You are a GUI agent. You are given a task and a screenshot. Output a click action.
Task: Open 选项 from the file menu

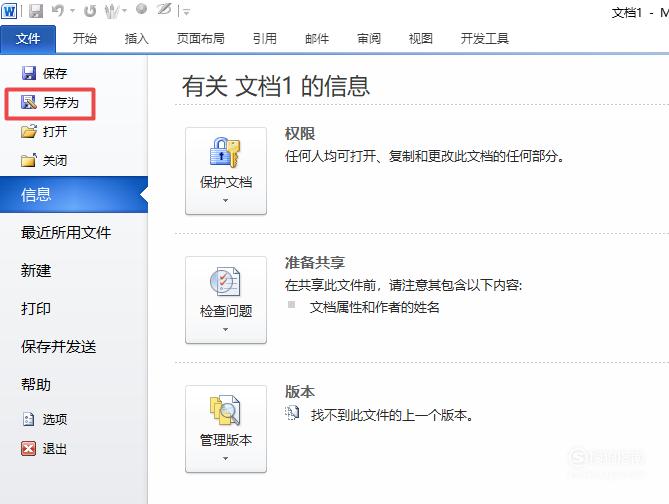[x=55, y=420]
